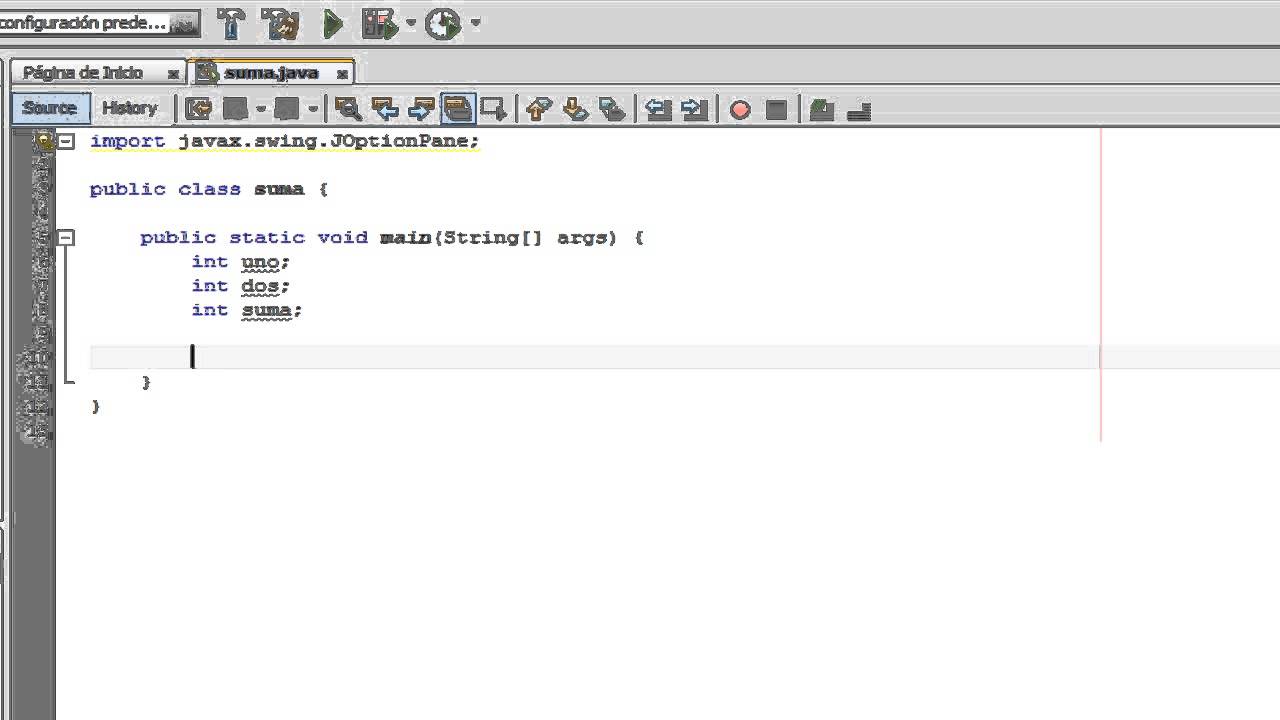Click the main method name
The height and width of the screenshot is (720, 1280).
pyautogui.click(x=405, y=238)
